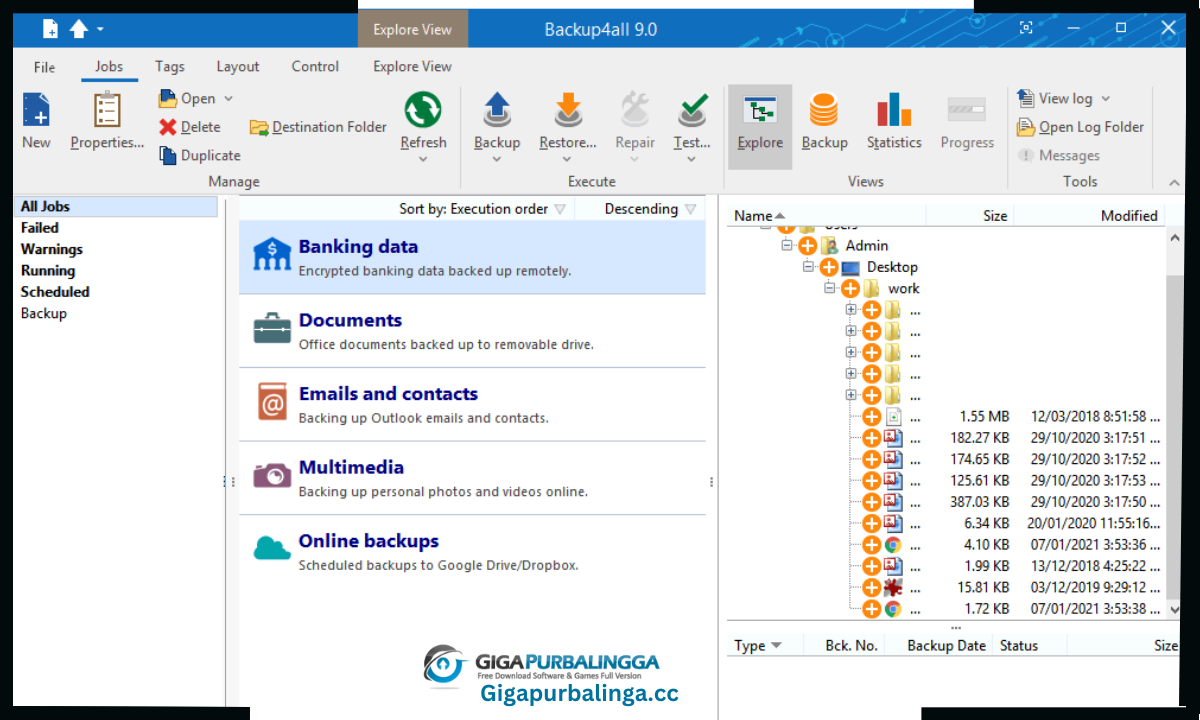Open the Explore View ribbon tab
The width and height of the screenshot is (1200, 720).
tap(412, 66)
